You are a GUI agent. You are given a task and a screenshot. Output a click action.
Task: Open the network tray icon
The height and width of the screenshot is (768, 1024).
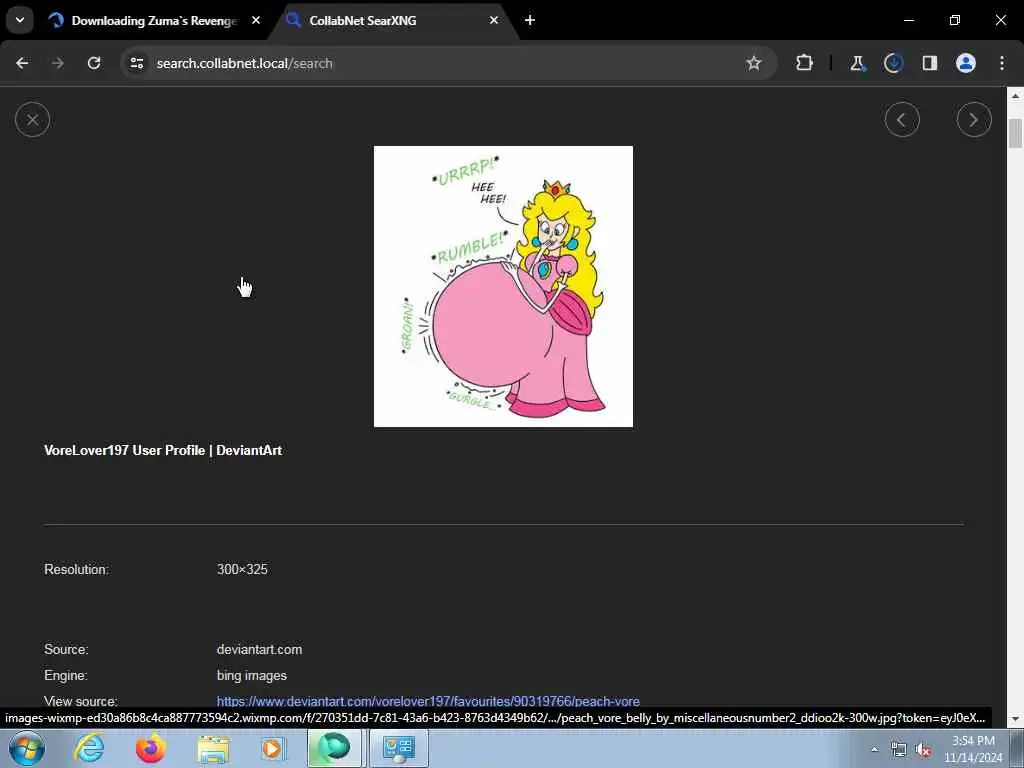click(x=899, y=750)
